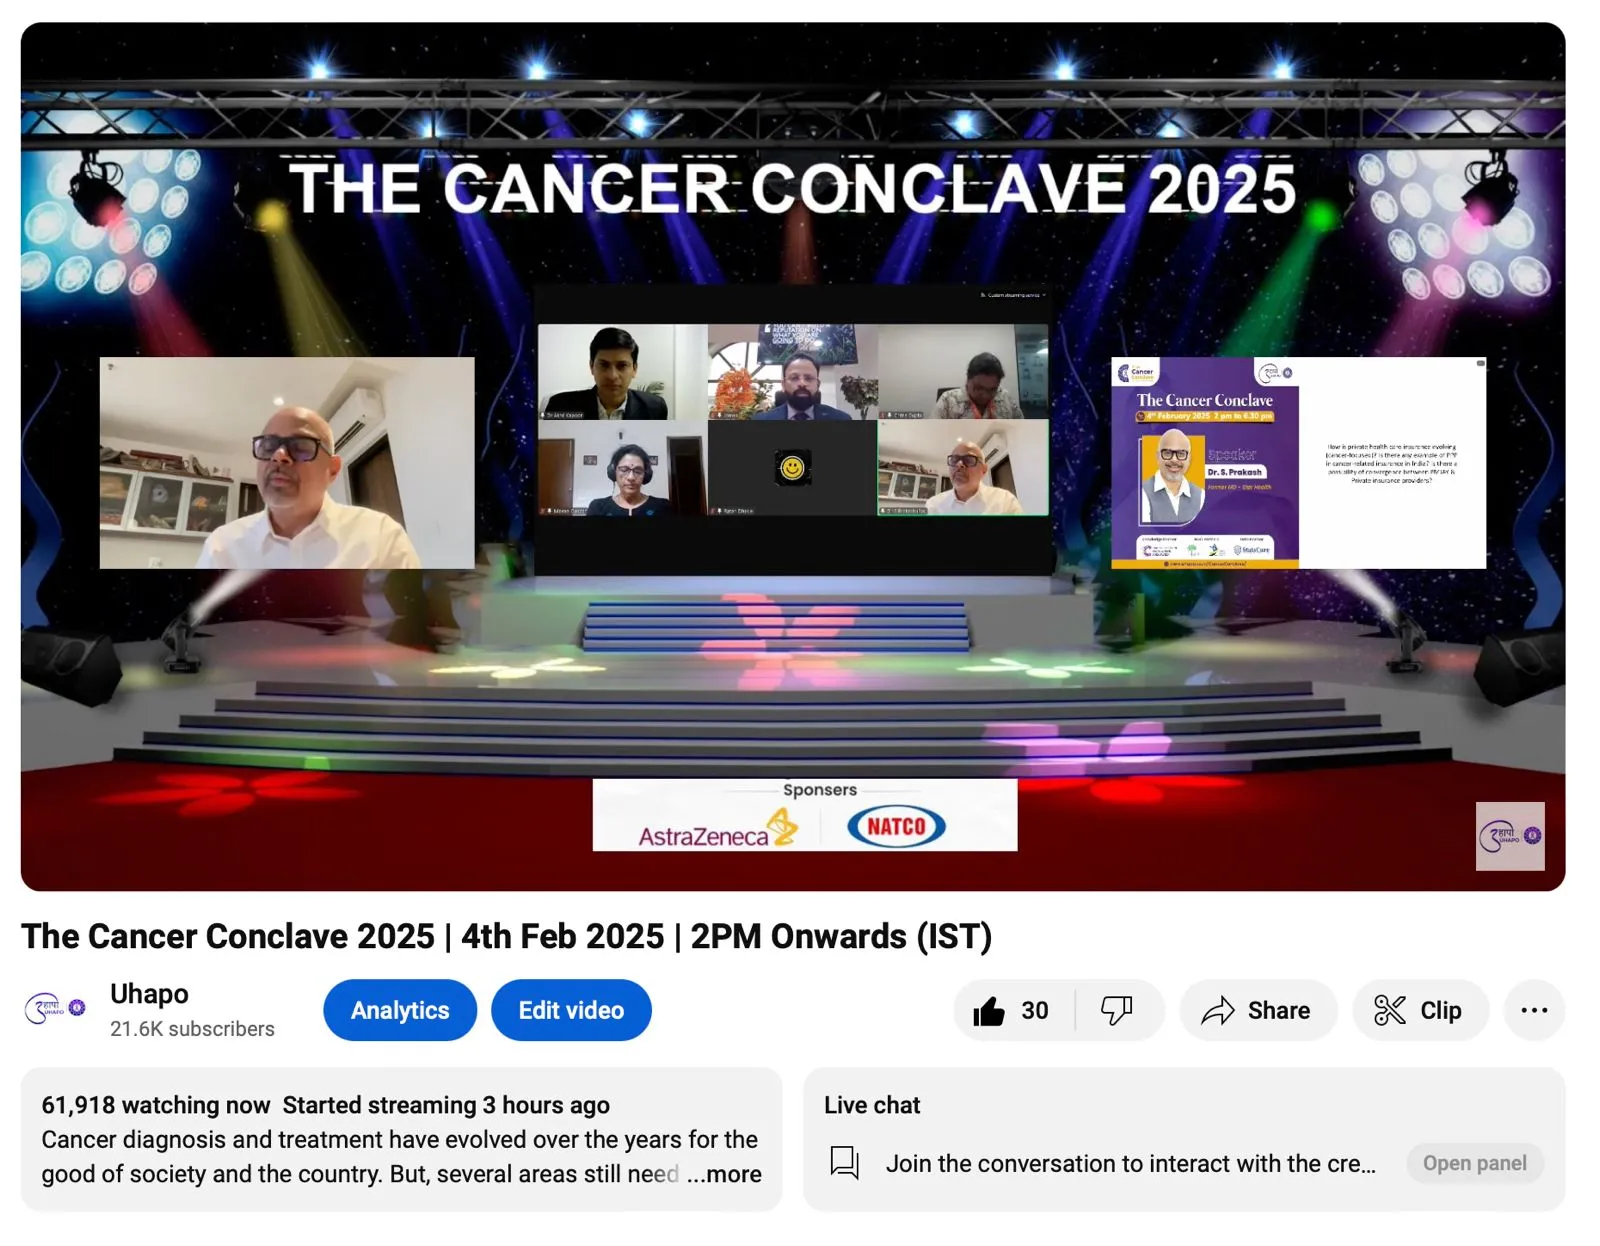Click the 'Join the conversation' chat prompt

click(1131, 1163)
